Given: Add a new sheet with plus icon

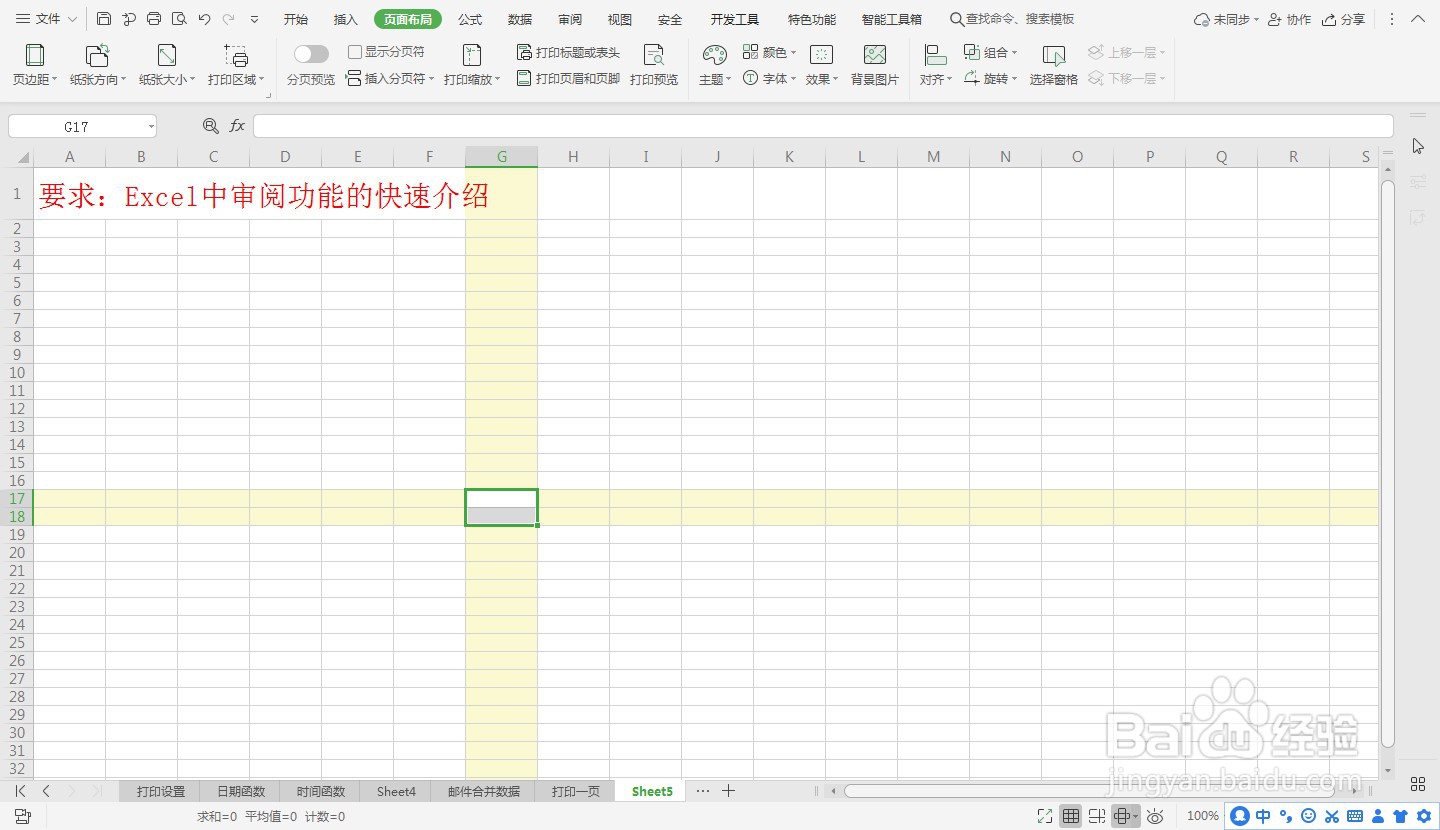Looking at the screenshot, I should [729, 791].
